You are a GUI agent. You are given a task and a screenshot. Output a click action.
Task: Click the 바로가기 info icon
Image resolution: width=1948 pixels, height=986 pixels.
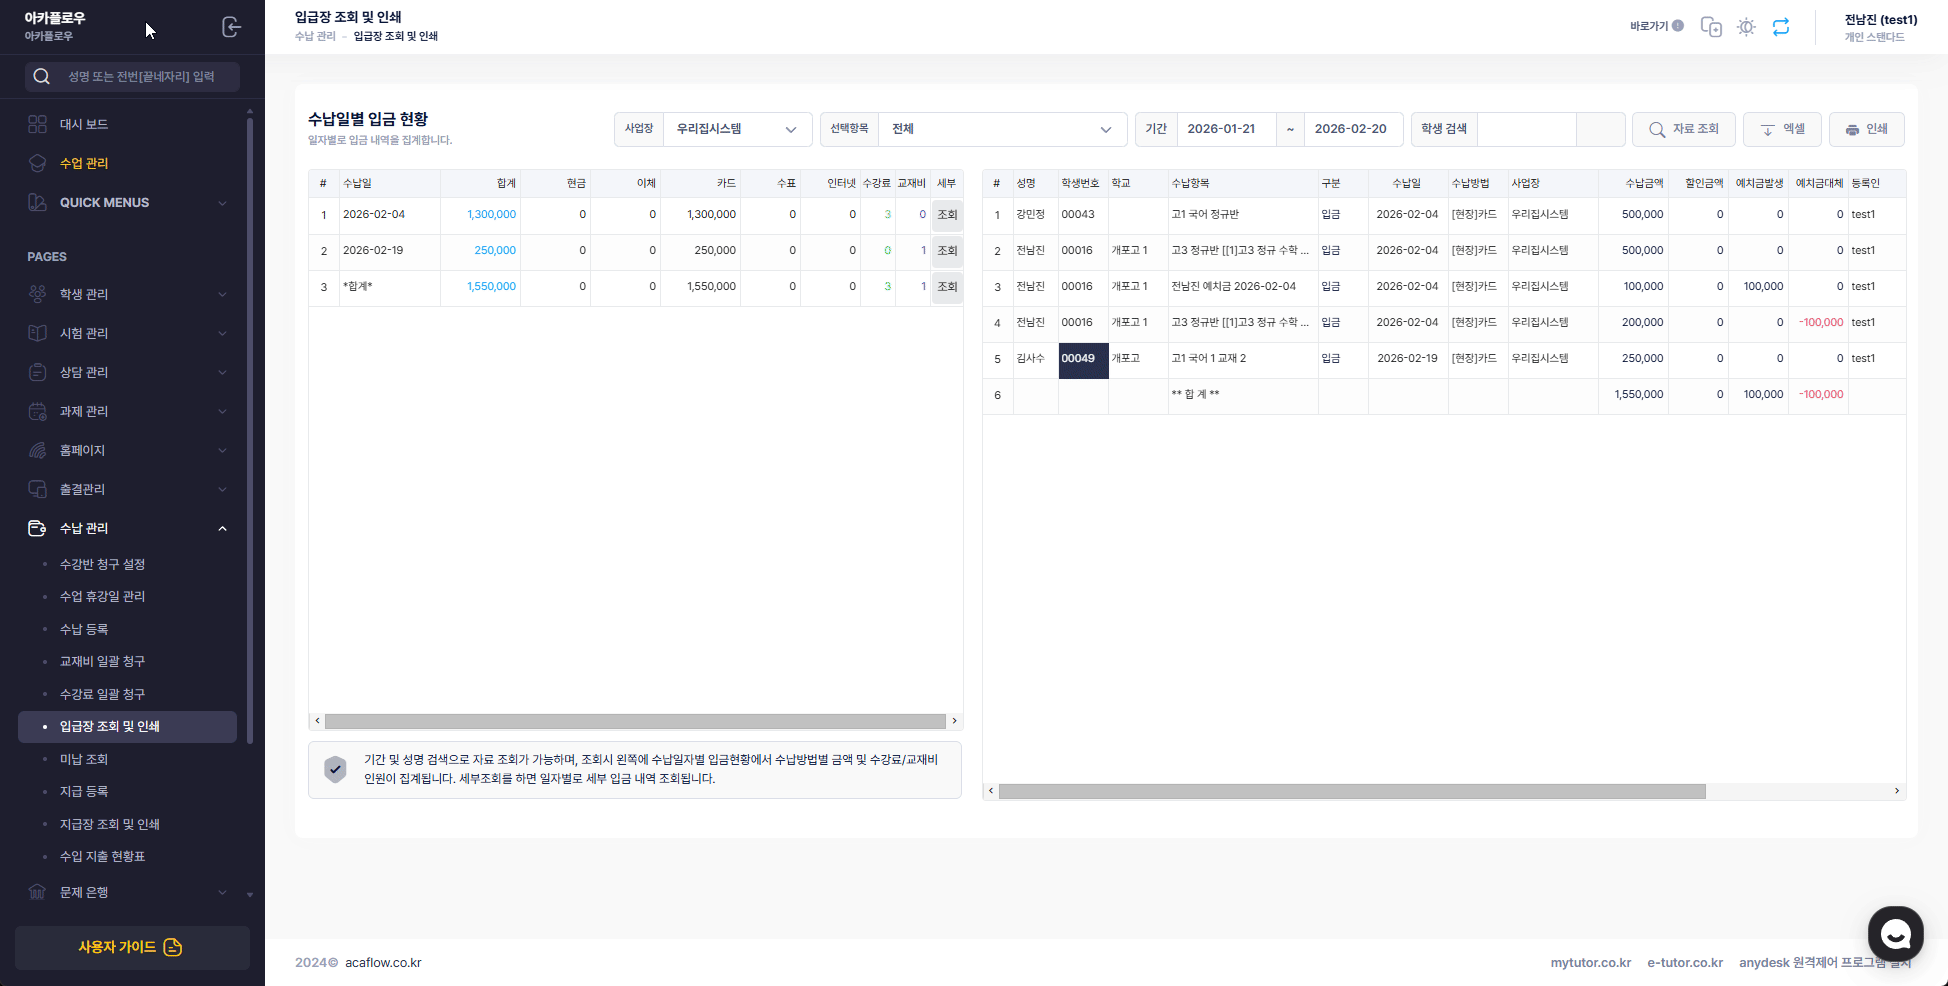pos(1678,26)
